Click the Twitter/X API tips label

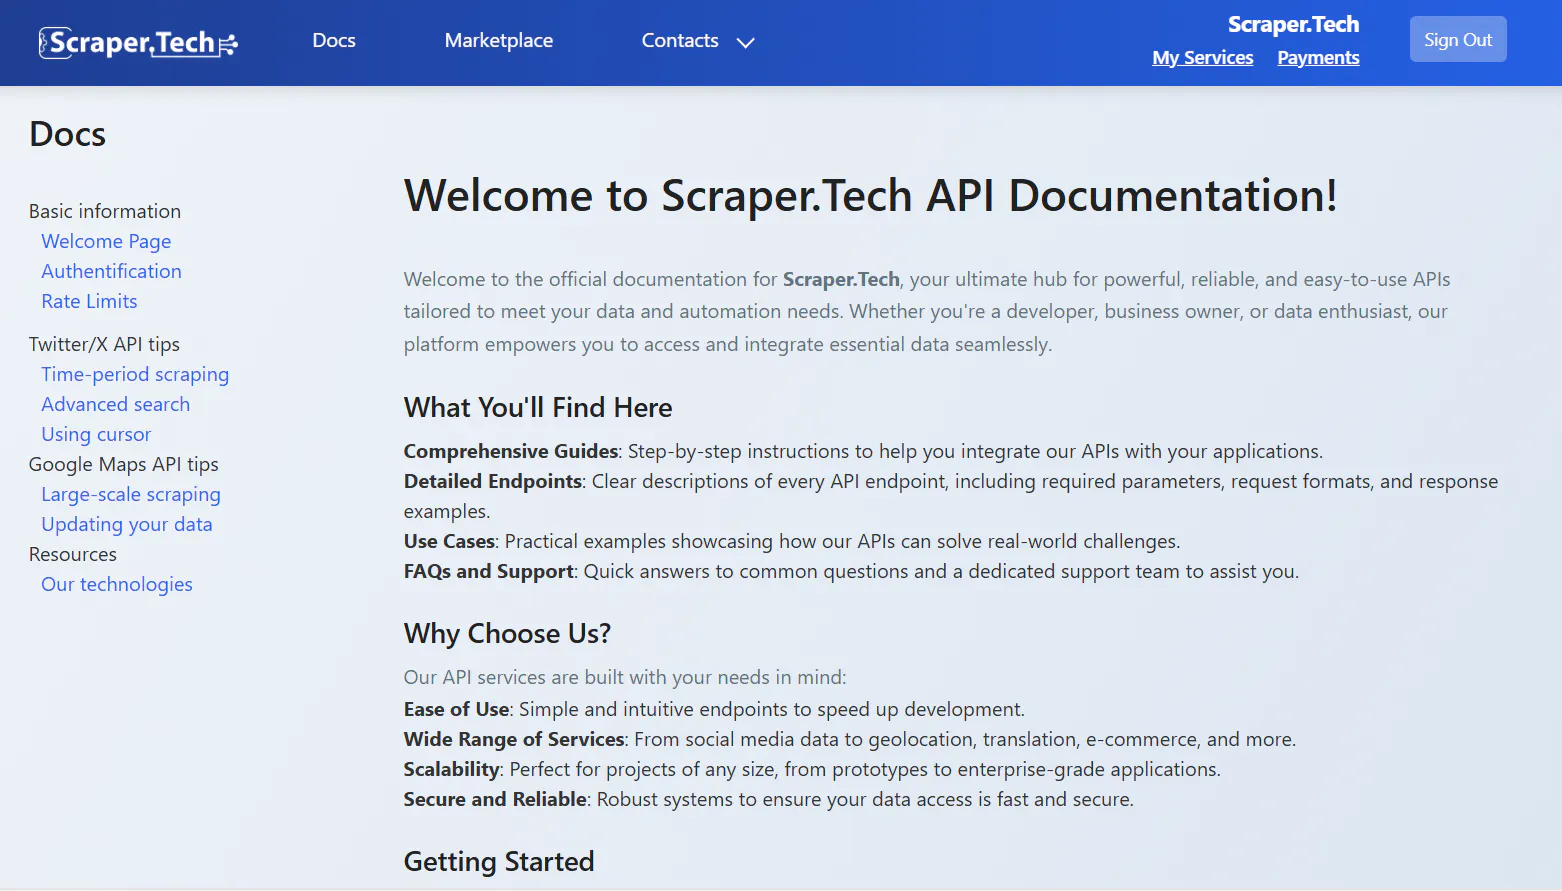(x=104, y=344)
